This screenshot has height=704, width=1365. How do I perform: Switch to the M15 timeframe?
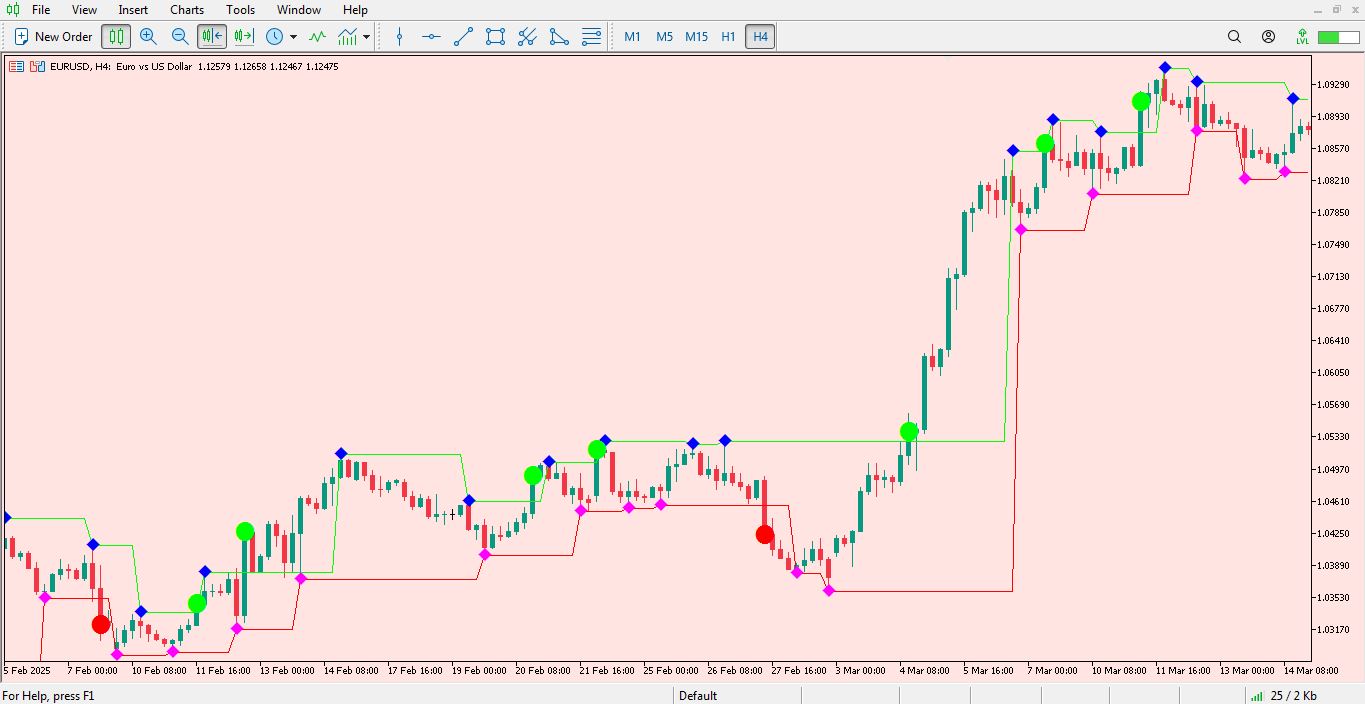click(x=696, y=36)
